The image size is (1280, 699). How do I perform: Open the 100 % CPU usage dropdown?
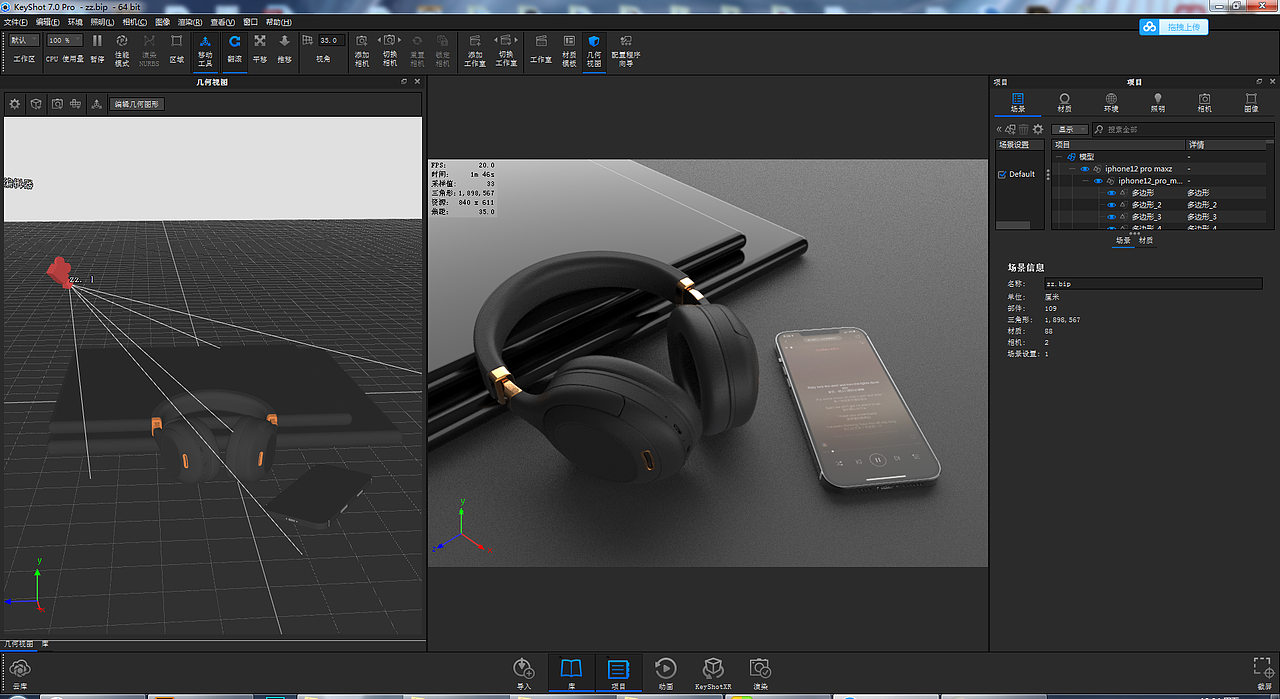65,40
